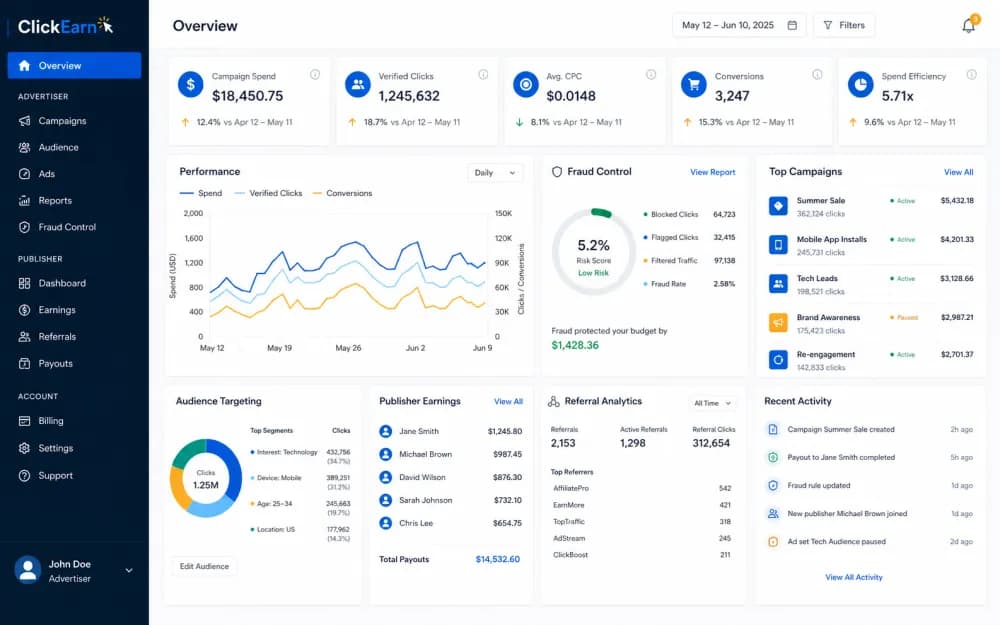Expand the John Doe account menu
The height and width of the screenshot is (625, 1000).
[x=129, y=570]
